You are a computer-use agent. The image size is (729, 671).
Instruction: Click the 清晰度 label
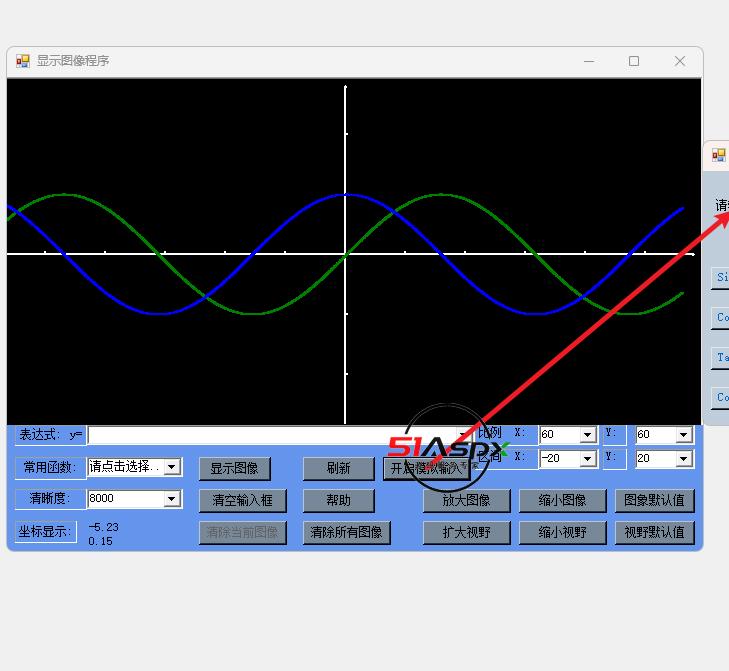coord(50,499)
